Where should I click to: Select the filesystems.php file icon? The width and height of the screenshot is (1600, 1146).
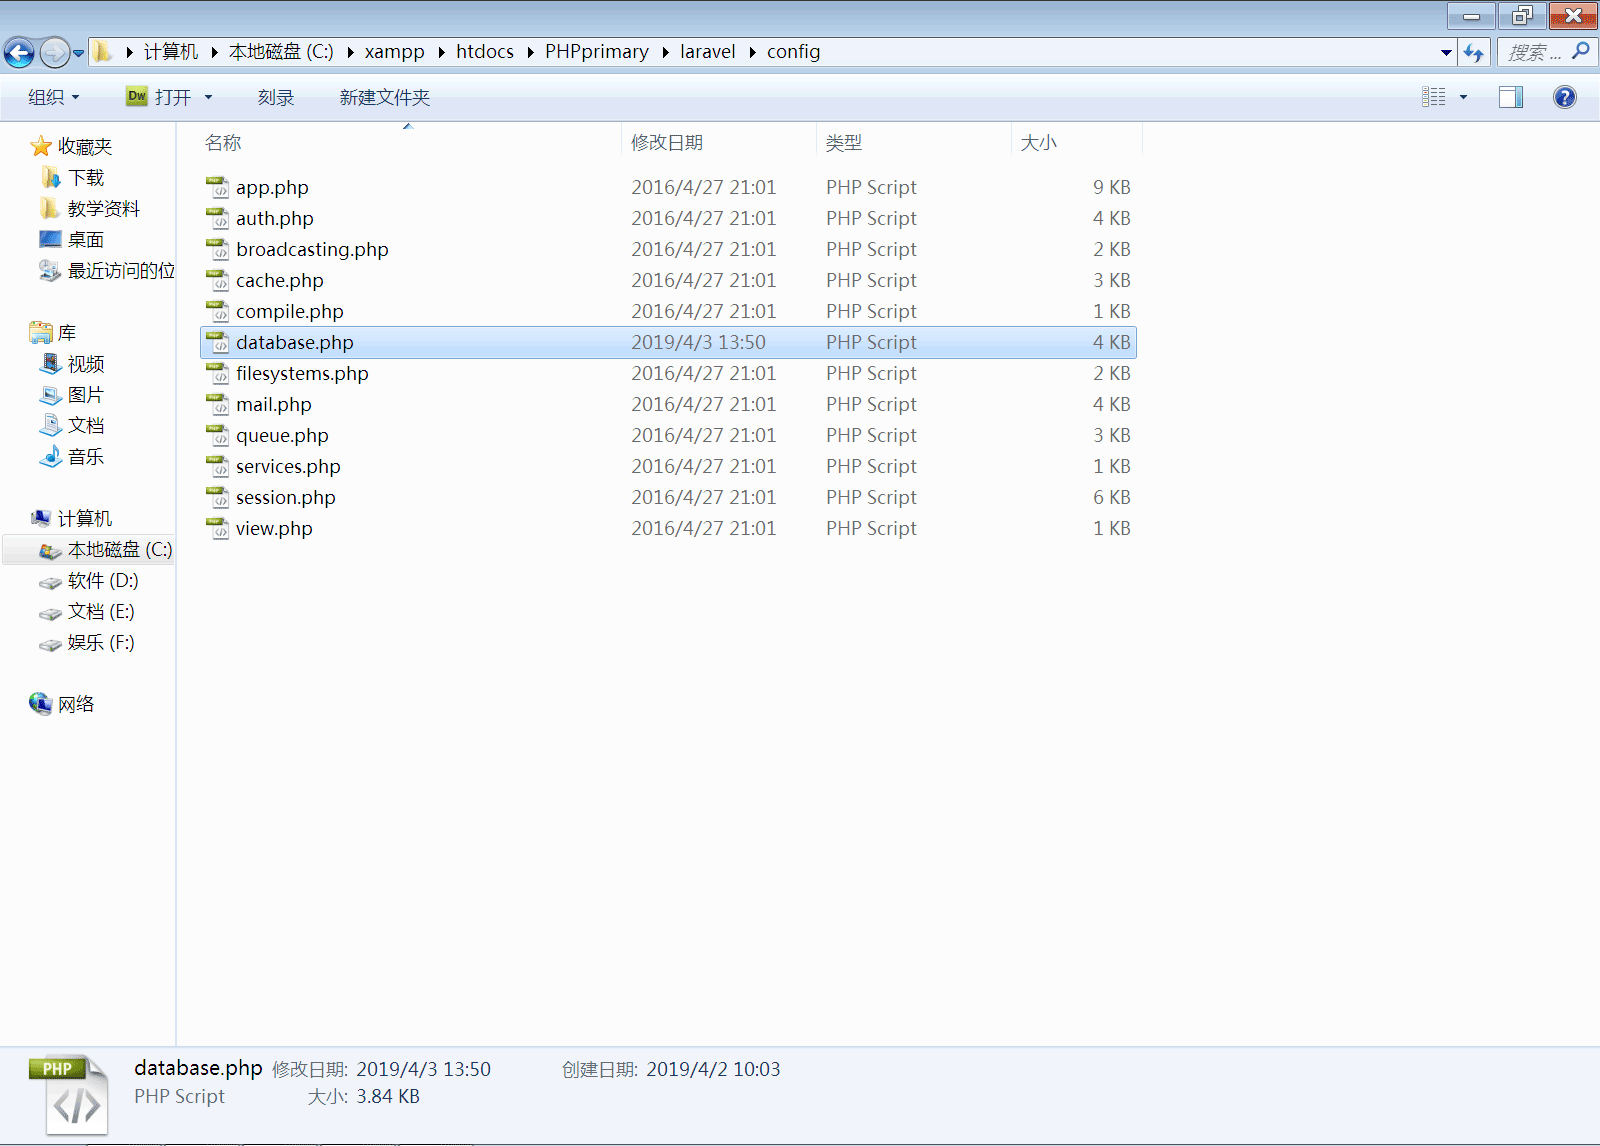tap(218, 374)
